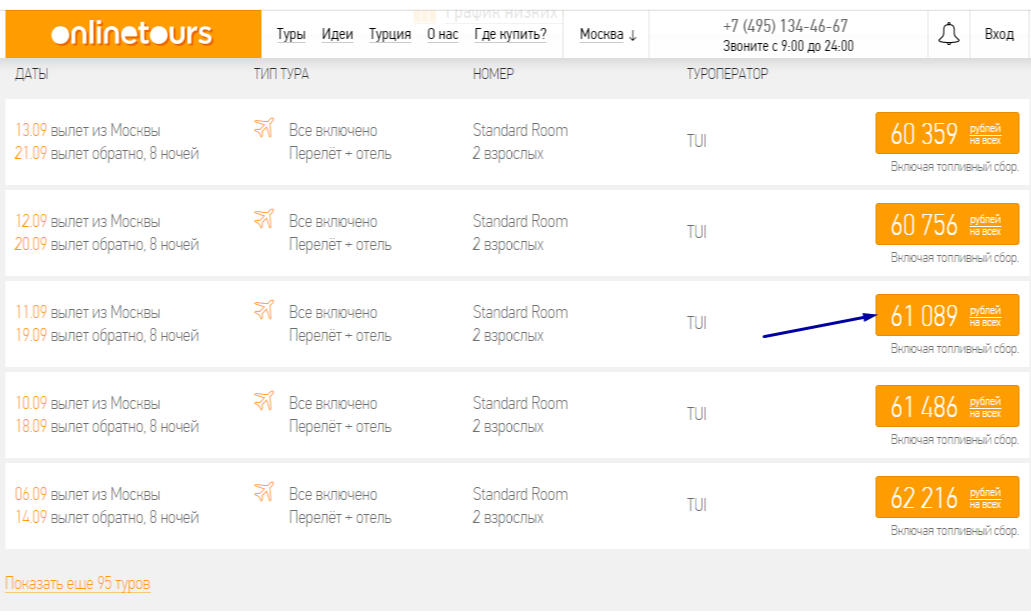
Task: Open the О нас page
Action: (442, 35)
